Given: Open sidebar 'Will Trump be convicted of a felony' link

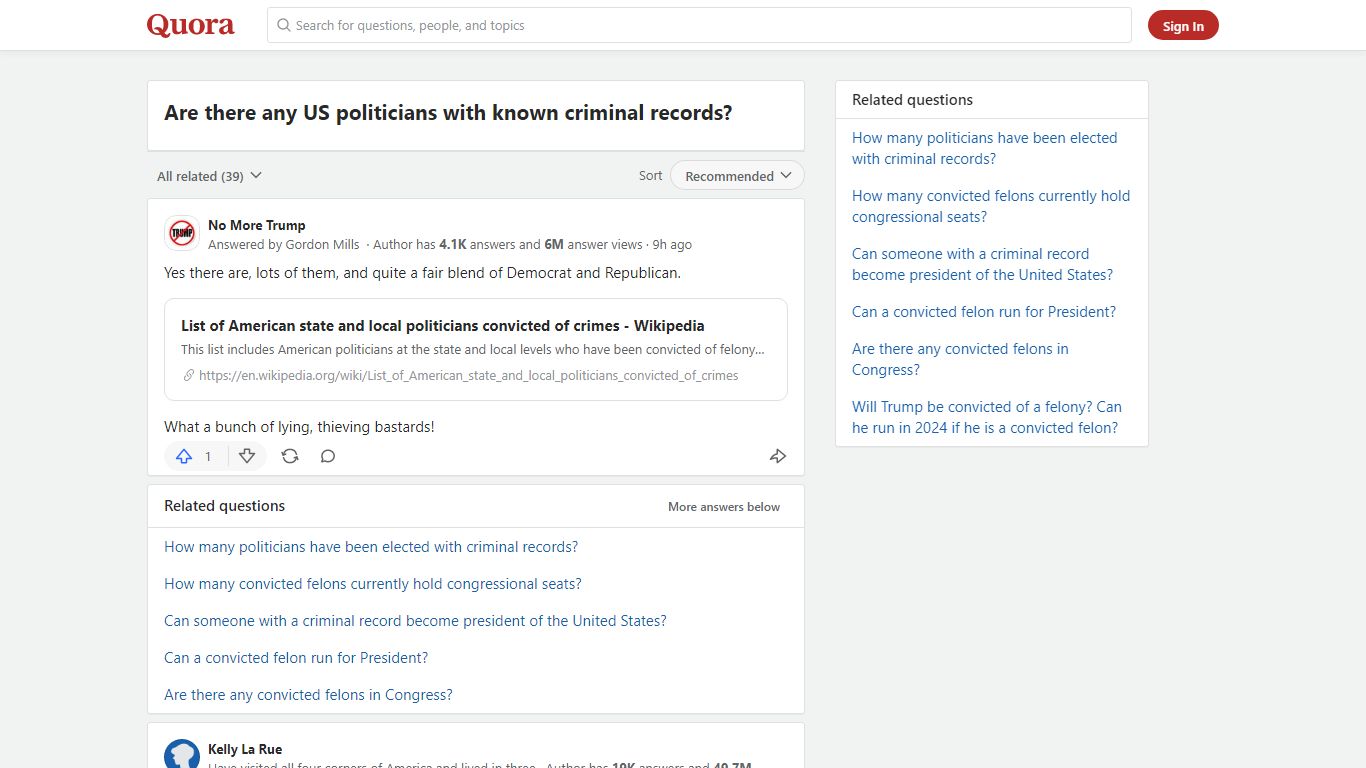Looking at the screenshot, I should [987, 417].
